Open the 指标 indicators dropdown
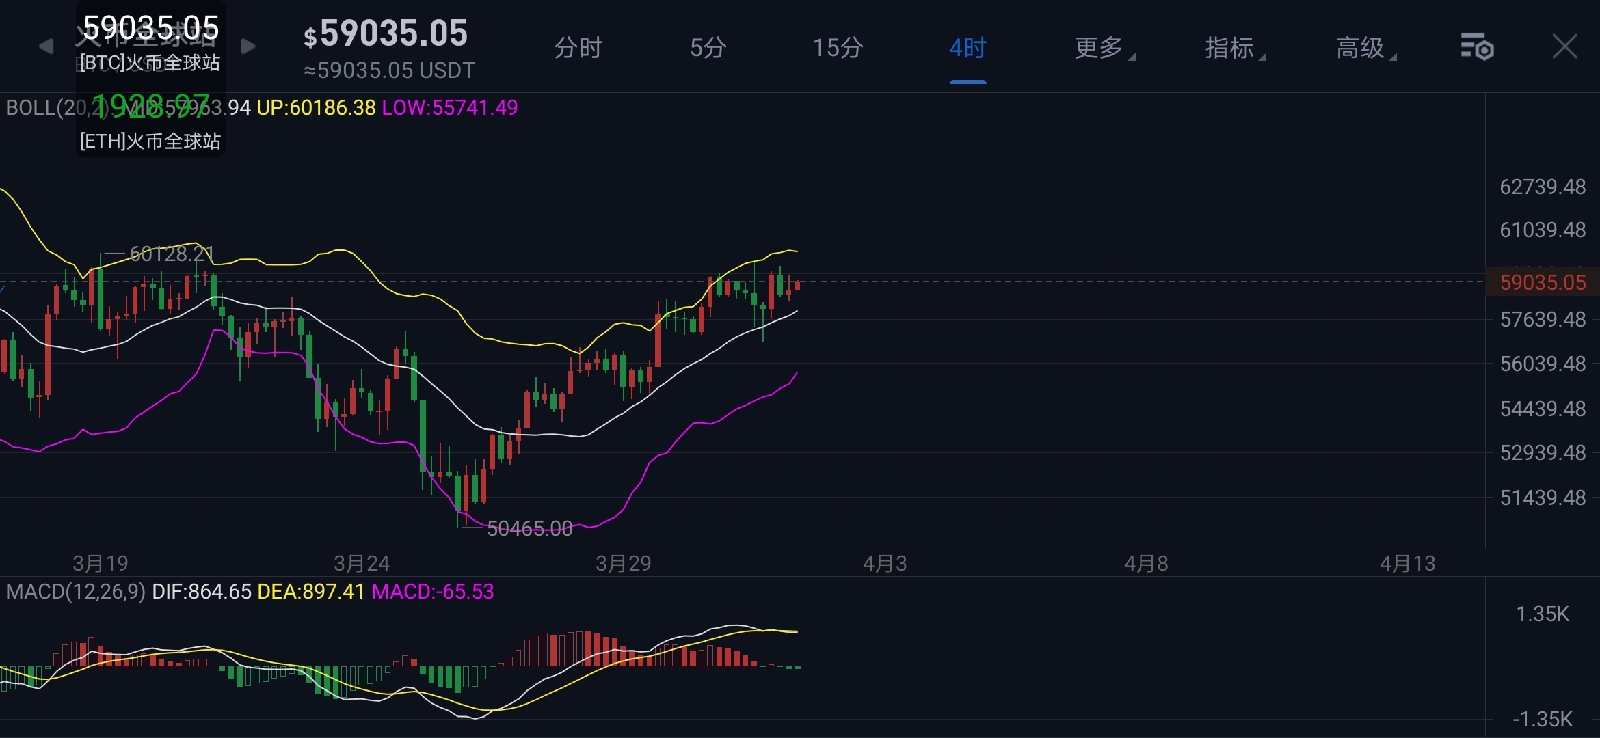The height and width of the screenshot is (738, 1600). point(1232,48)
